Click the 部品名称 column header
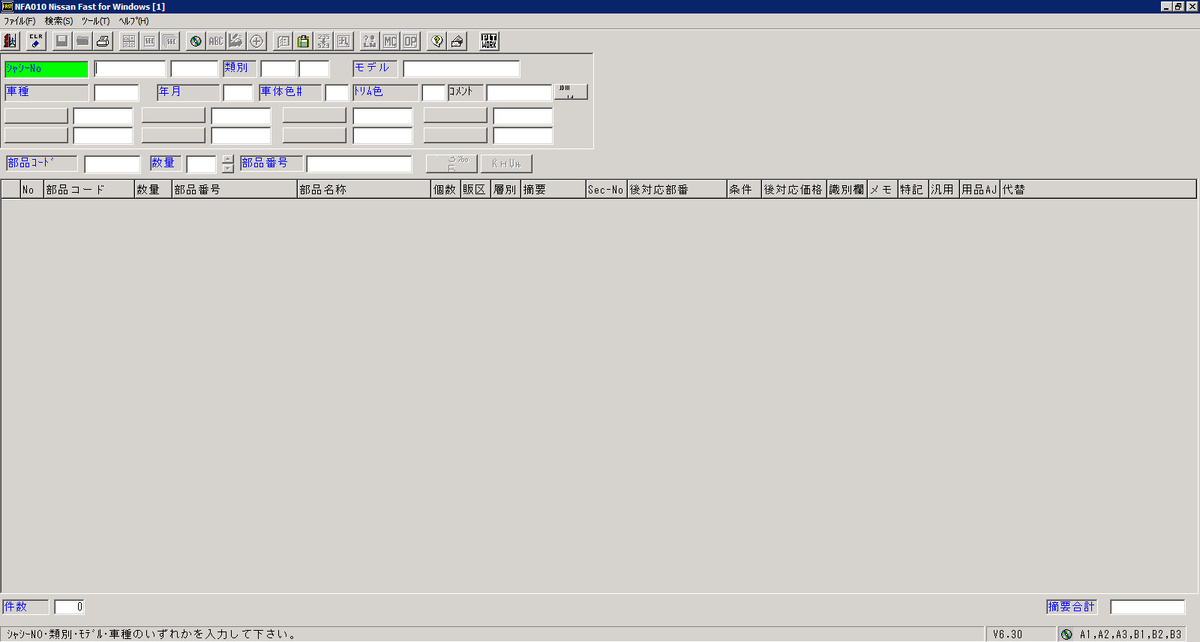 pos(363,189)
